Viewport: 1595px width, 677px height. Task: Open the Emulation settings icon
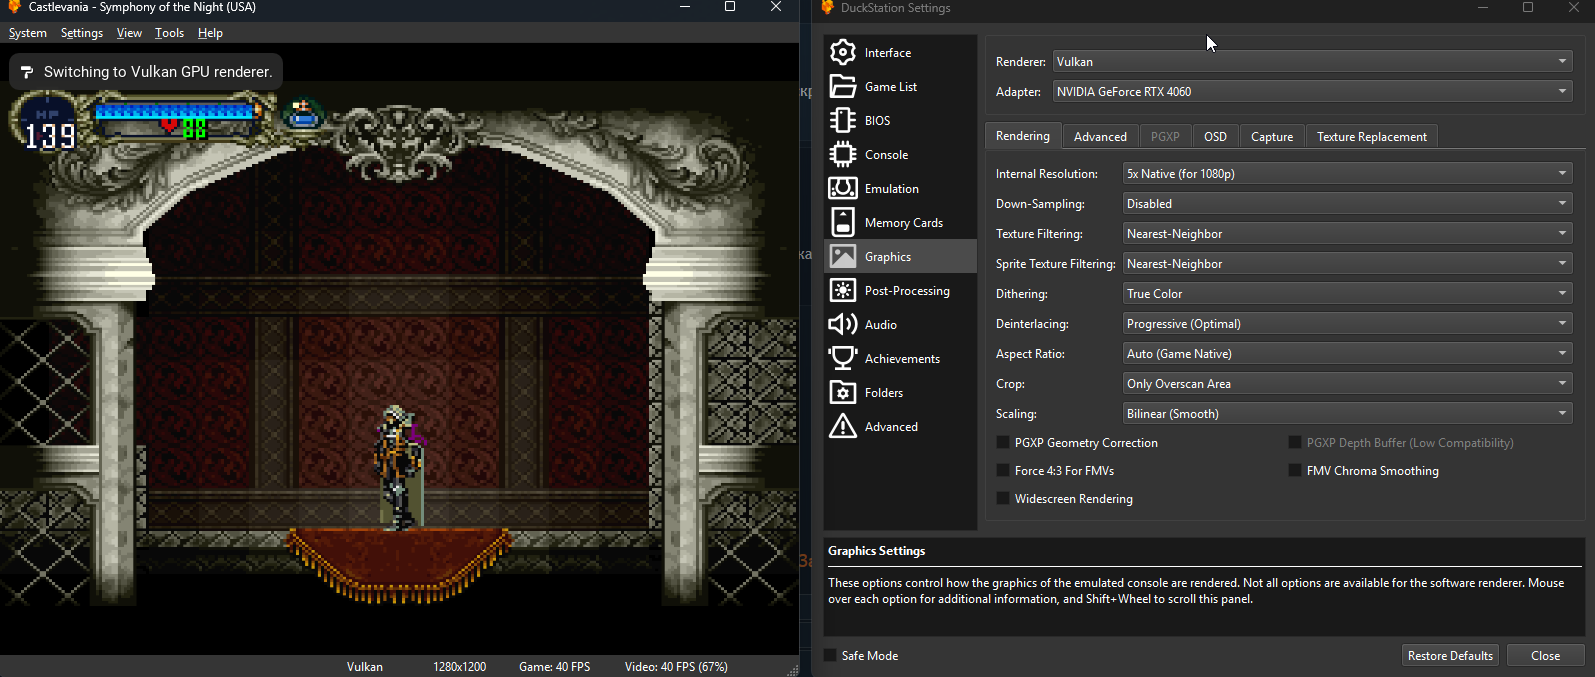843,188
